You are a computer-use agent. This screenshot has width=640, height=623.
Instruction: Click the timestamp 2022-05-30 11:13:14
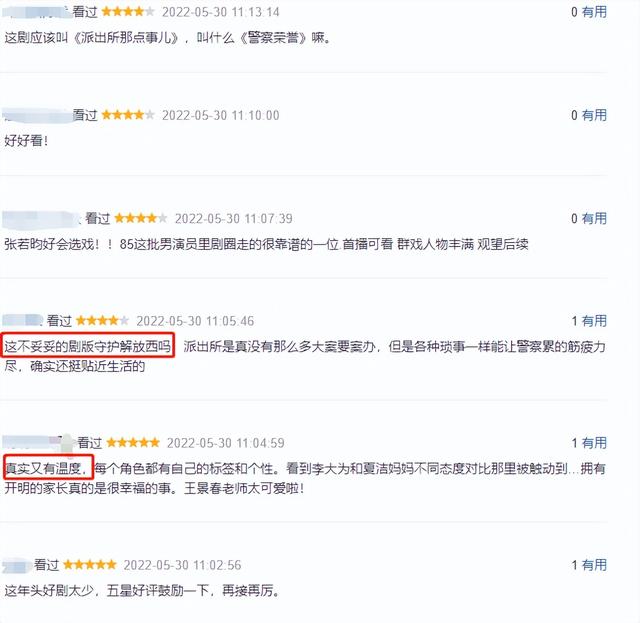pyautogui.click(x=221, y=12)
